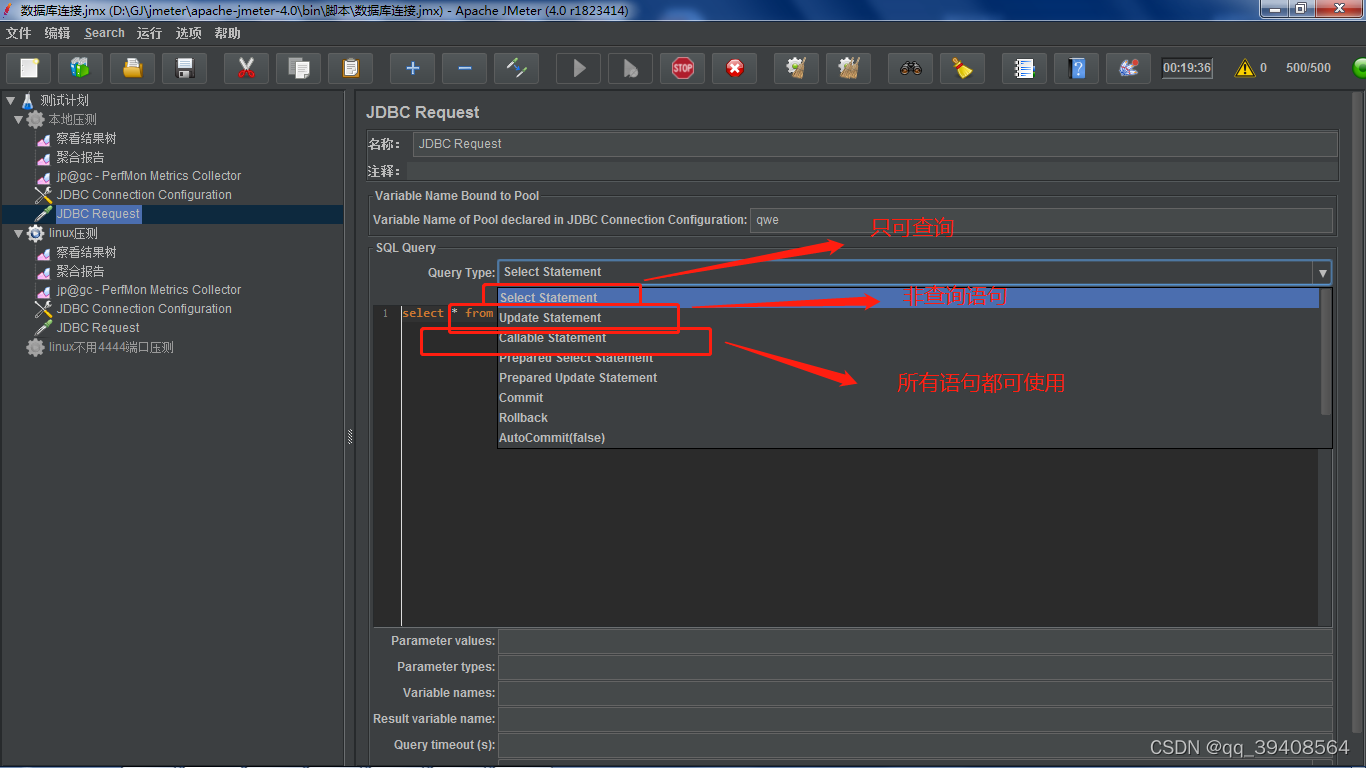
Task: Click the Result variable name field
Action: point(915,719)
